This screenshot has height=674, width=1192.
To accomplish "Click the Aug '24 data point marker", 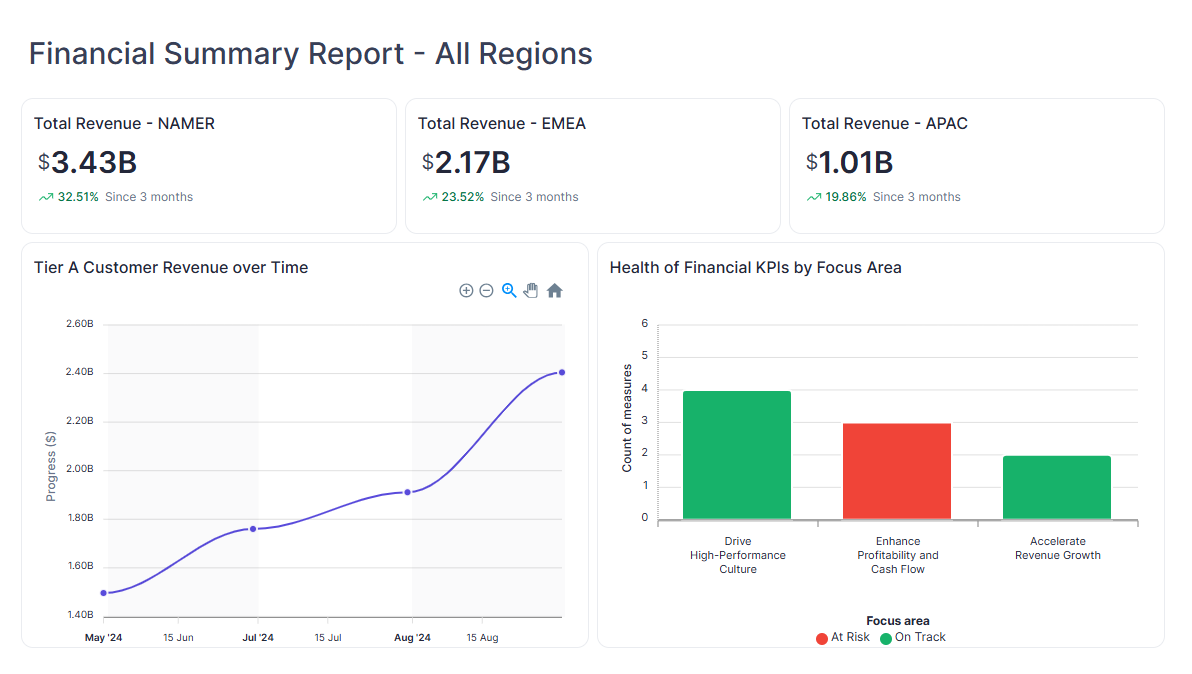I will pyautogui.click(x=408, y=492).
